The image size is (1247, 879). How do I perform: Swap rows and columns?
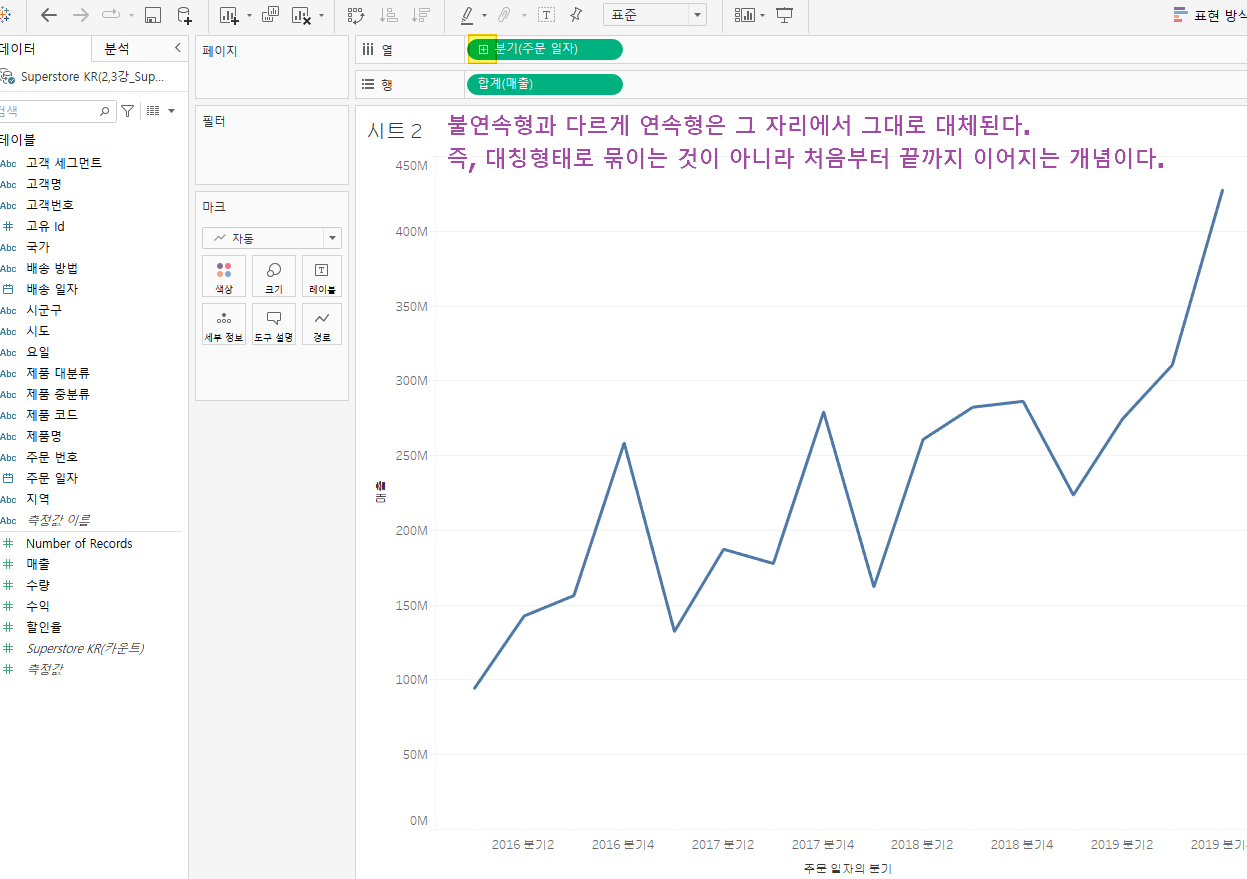pyautogui.click(x=356, y=15)
